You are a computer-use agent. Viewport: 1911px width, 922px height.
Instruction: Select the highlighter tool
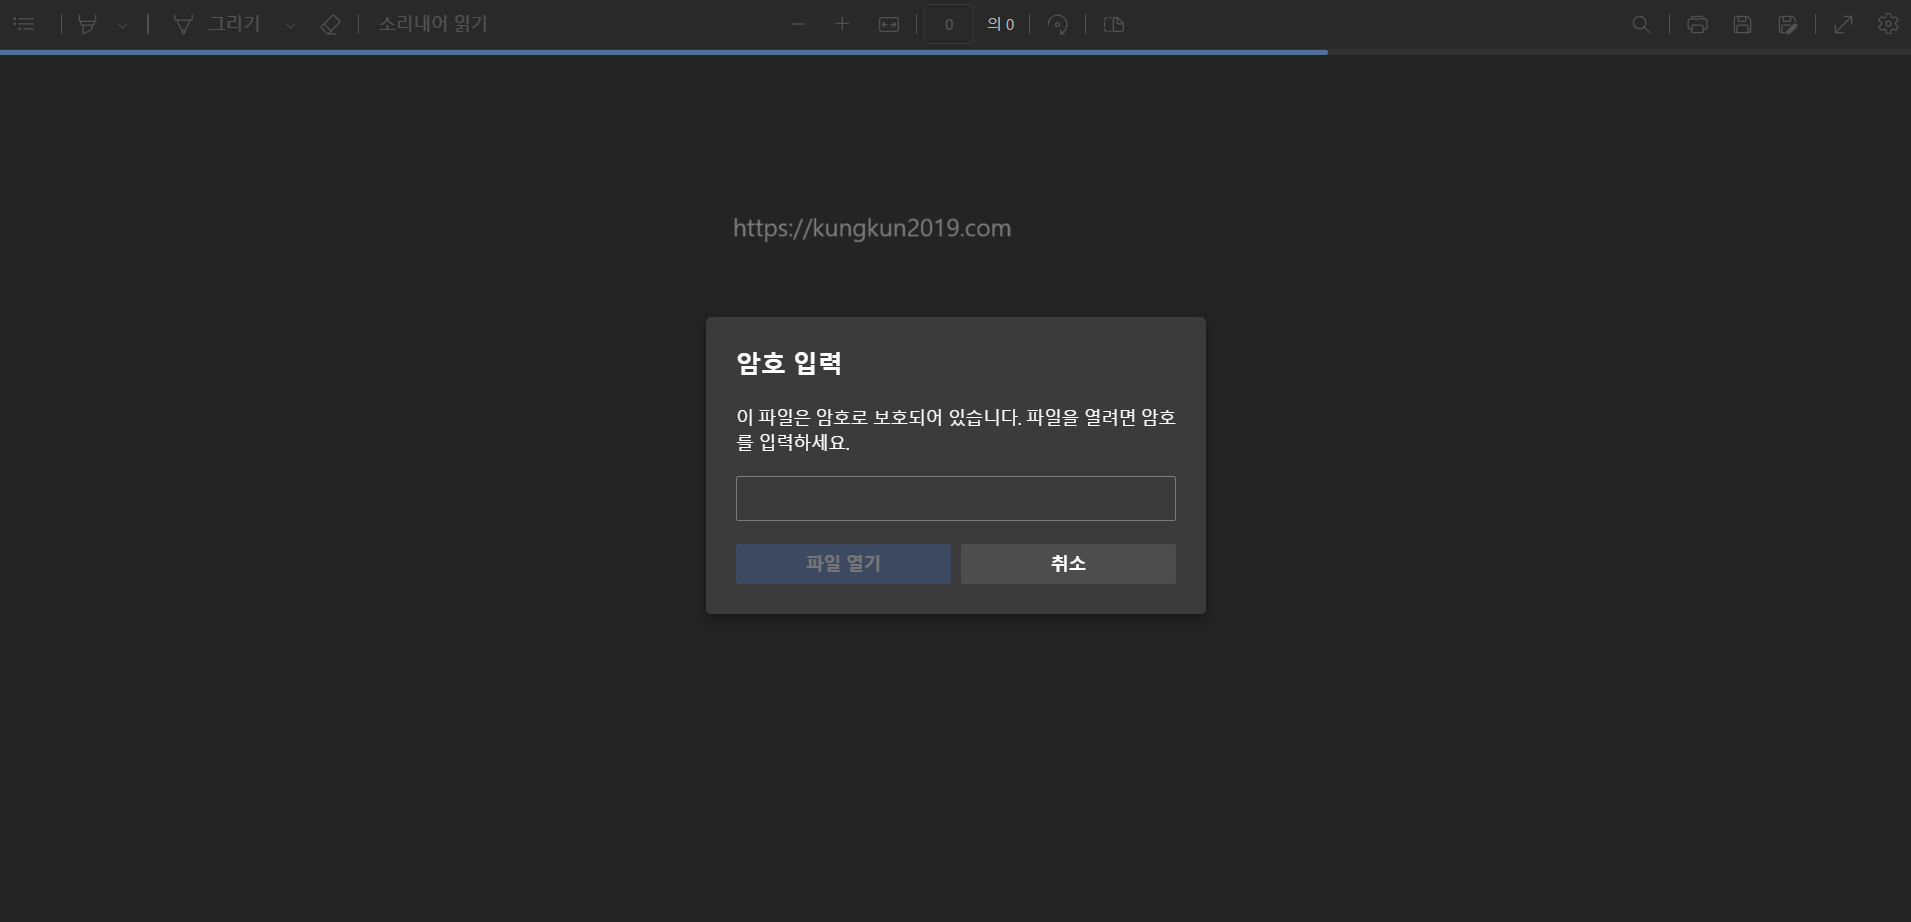click(89, 24)
